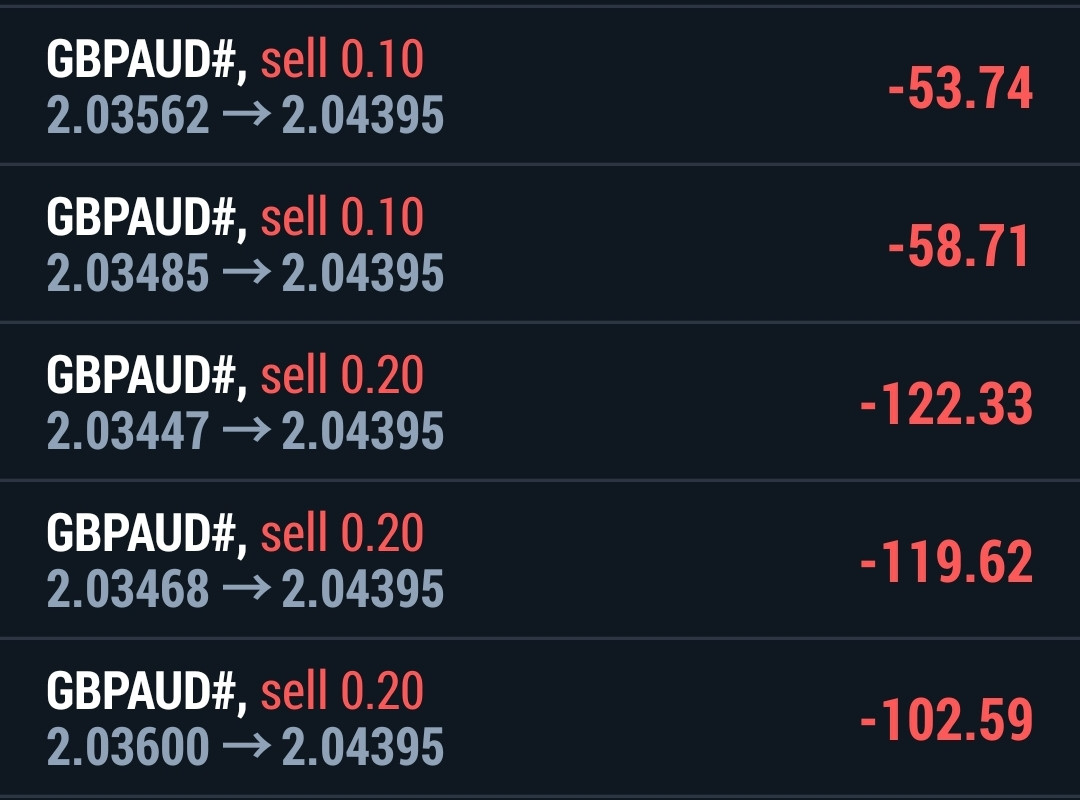
Task: Tap the -102.59 loss value
Action: [946, 720]
